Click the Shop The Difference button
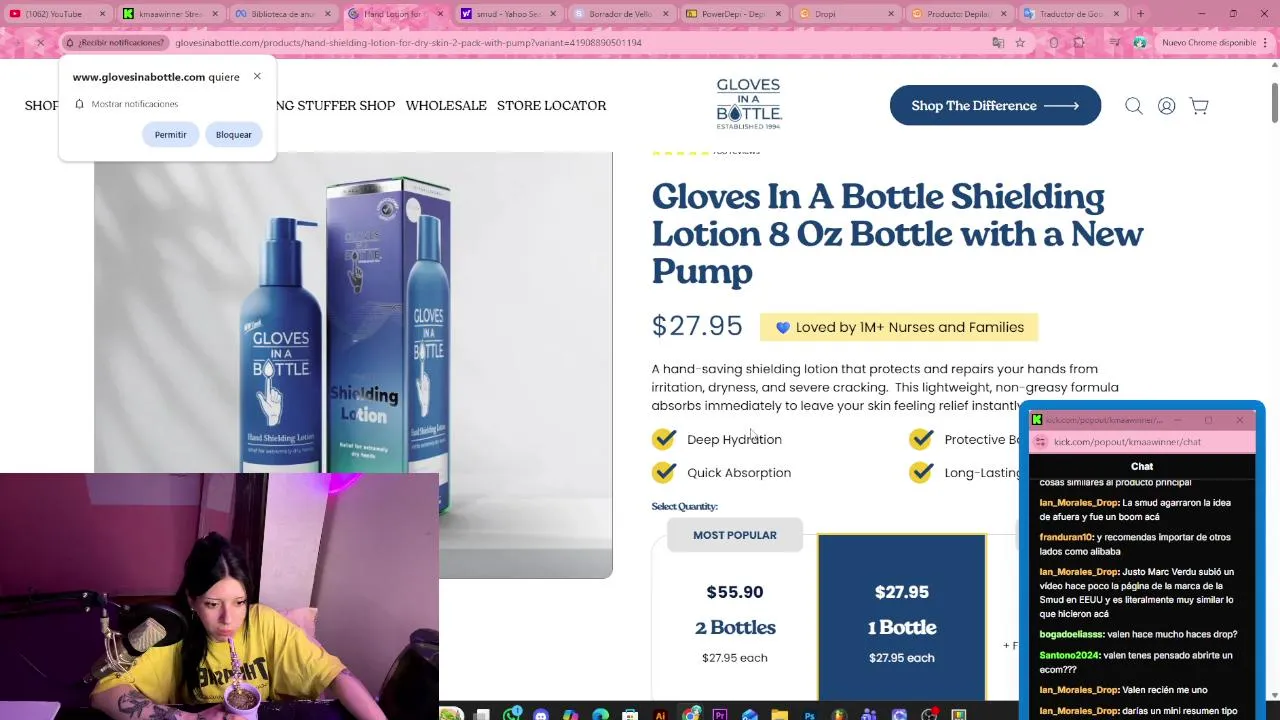The image size is (1280, 720). click(995, 106)
